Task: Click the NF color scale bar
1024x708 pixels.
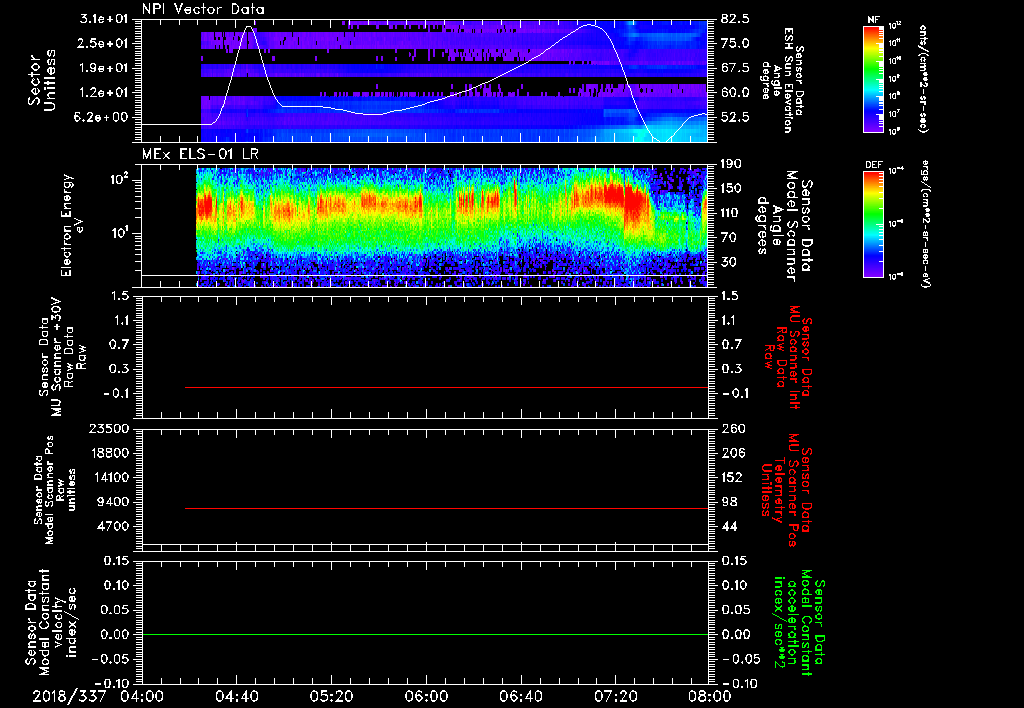Action: (x=873, y=79)
